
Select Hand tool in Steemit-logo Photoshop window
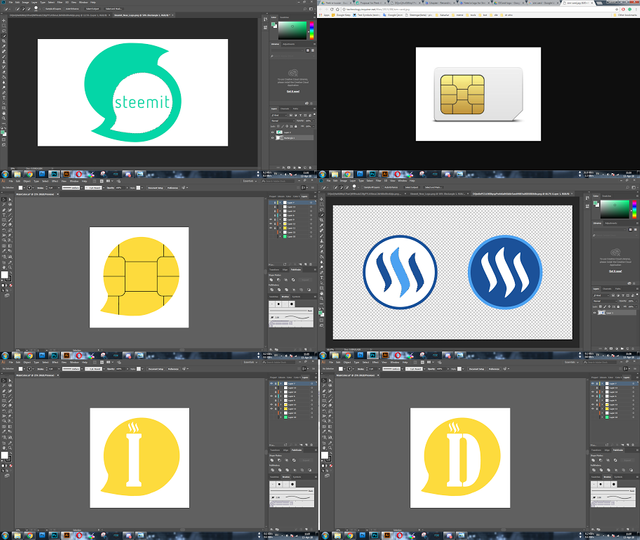coord(4,113)
